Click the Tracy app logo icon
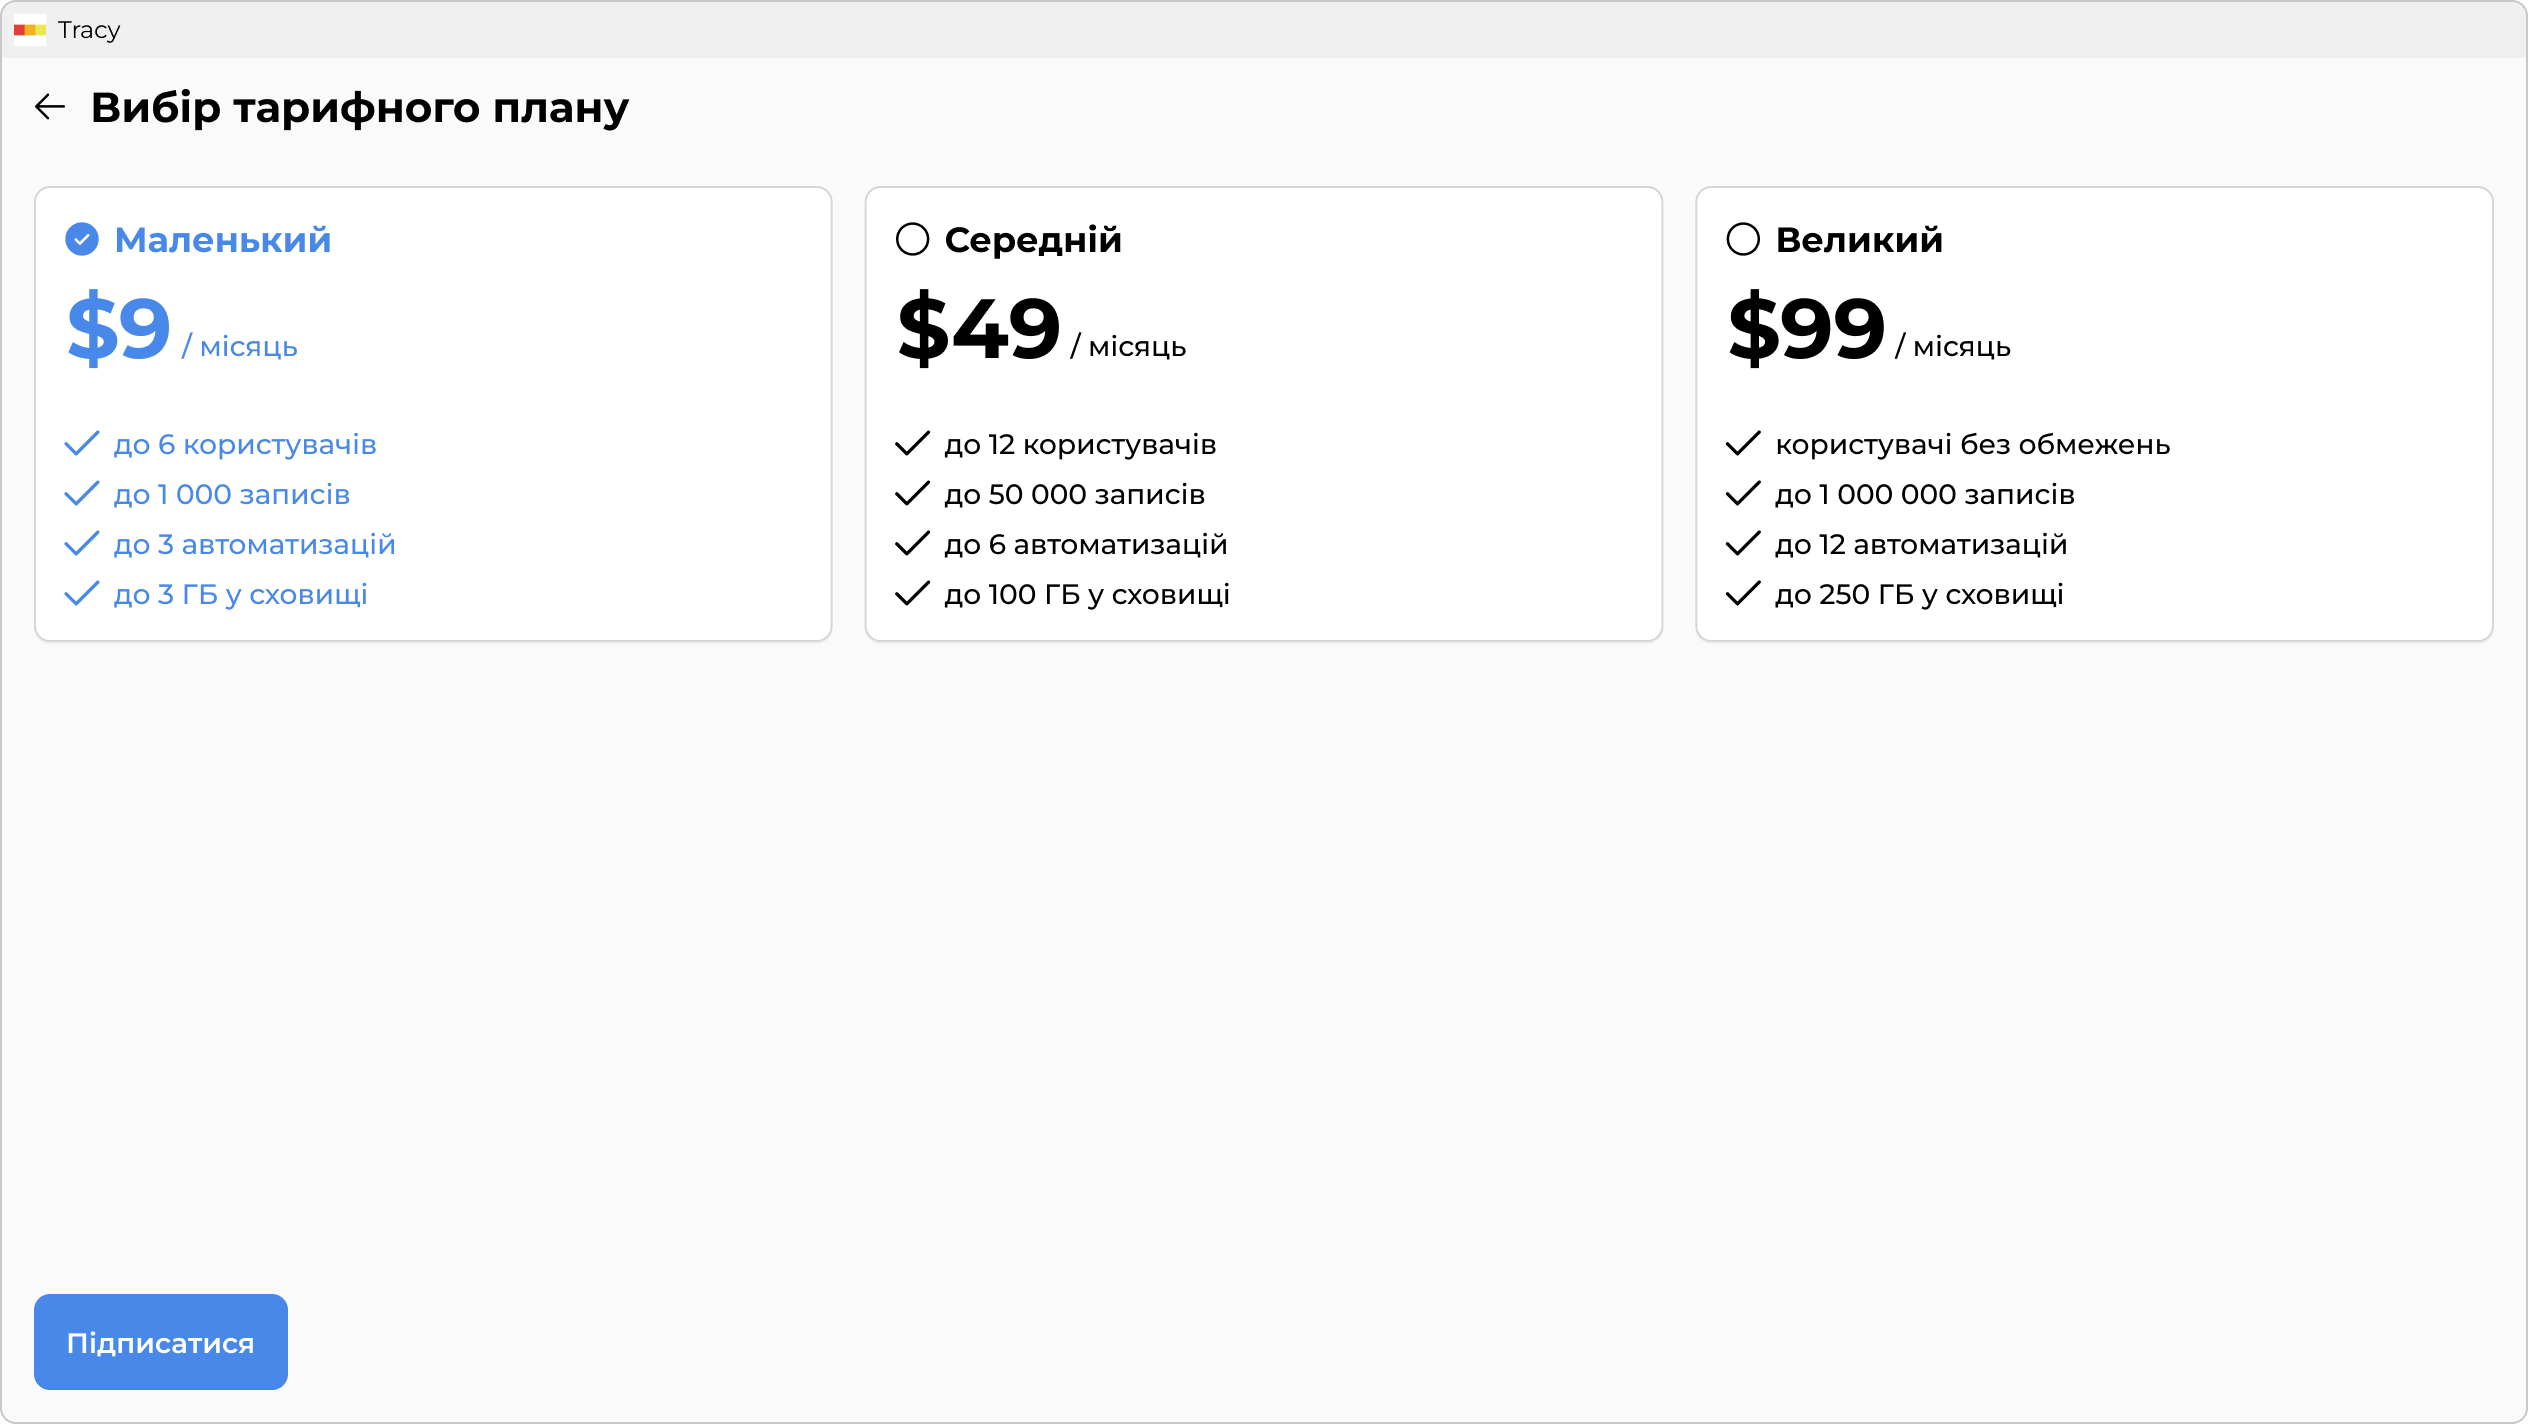 coord(30,30)
